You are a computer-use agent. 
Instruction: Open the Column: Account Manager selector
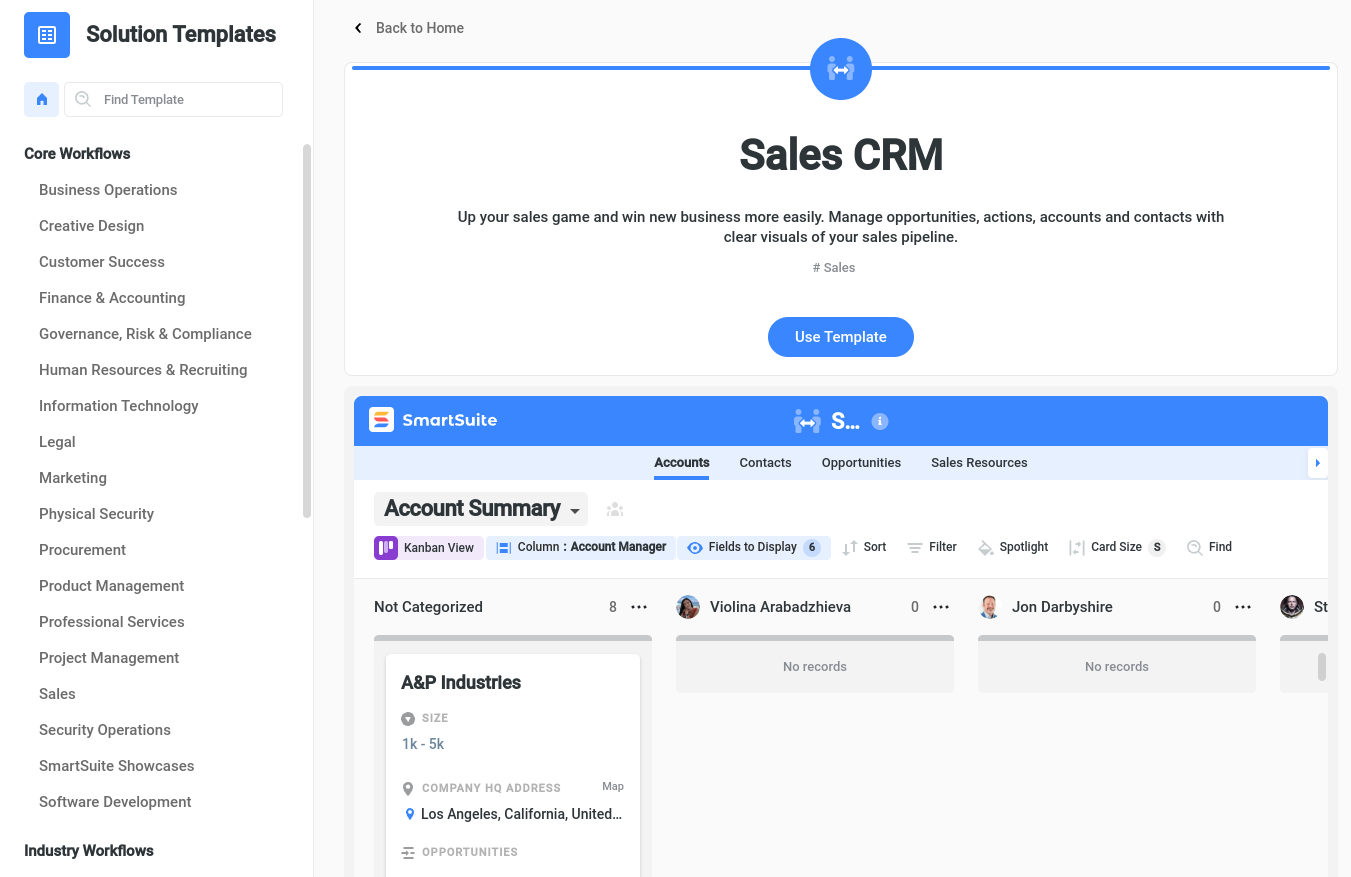(x=581, y=547)
